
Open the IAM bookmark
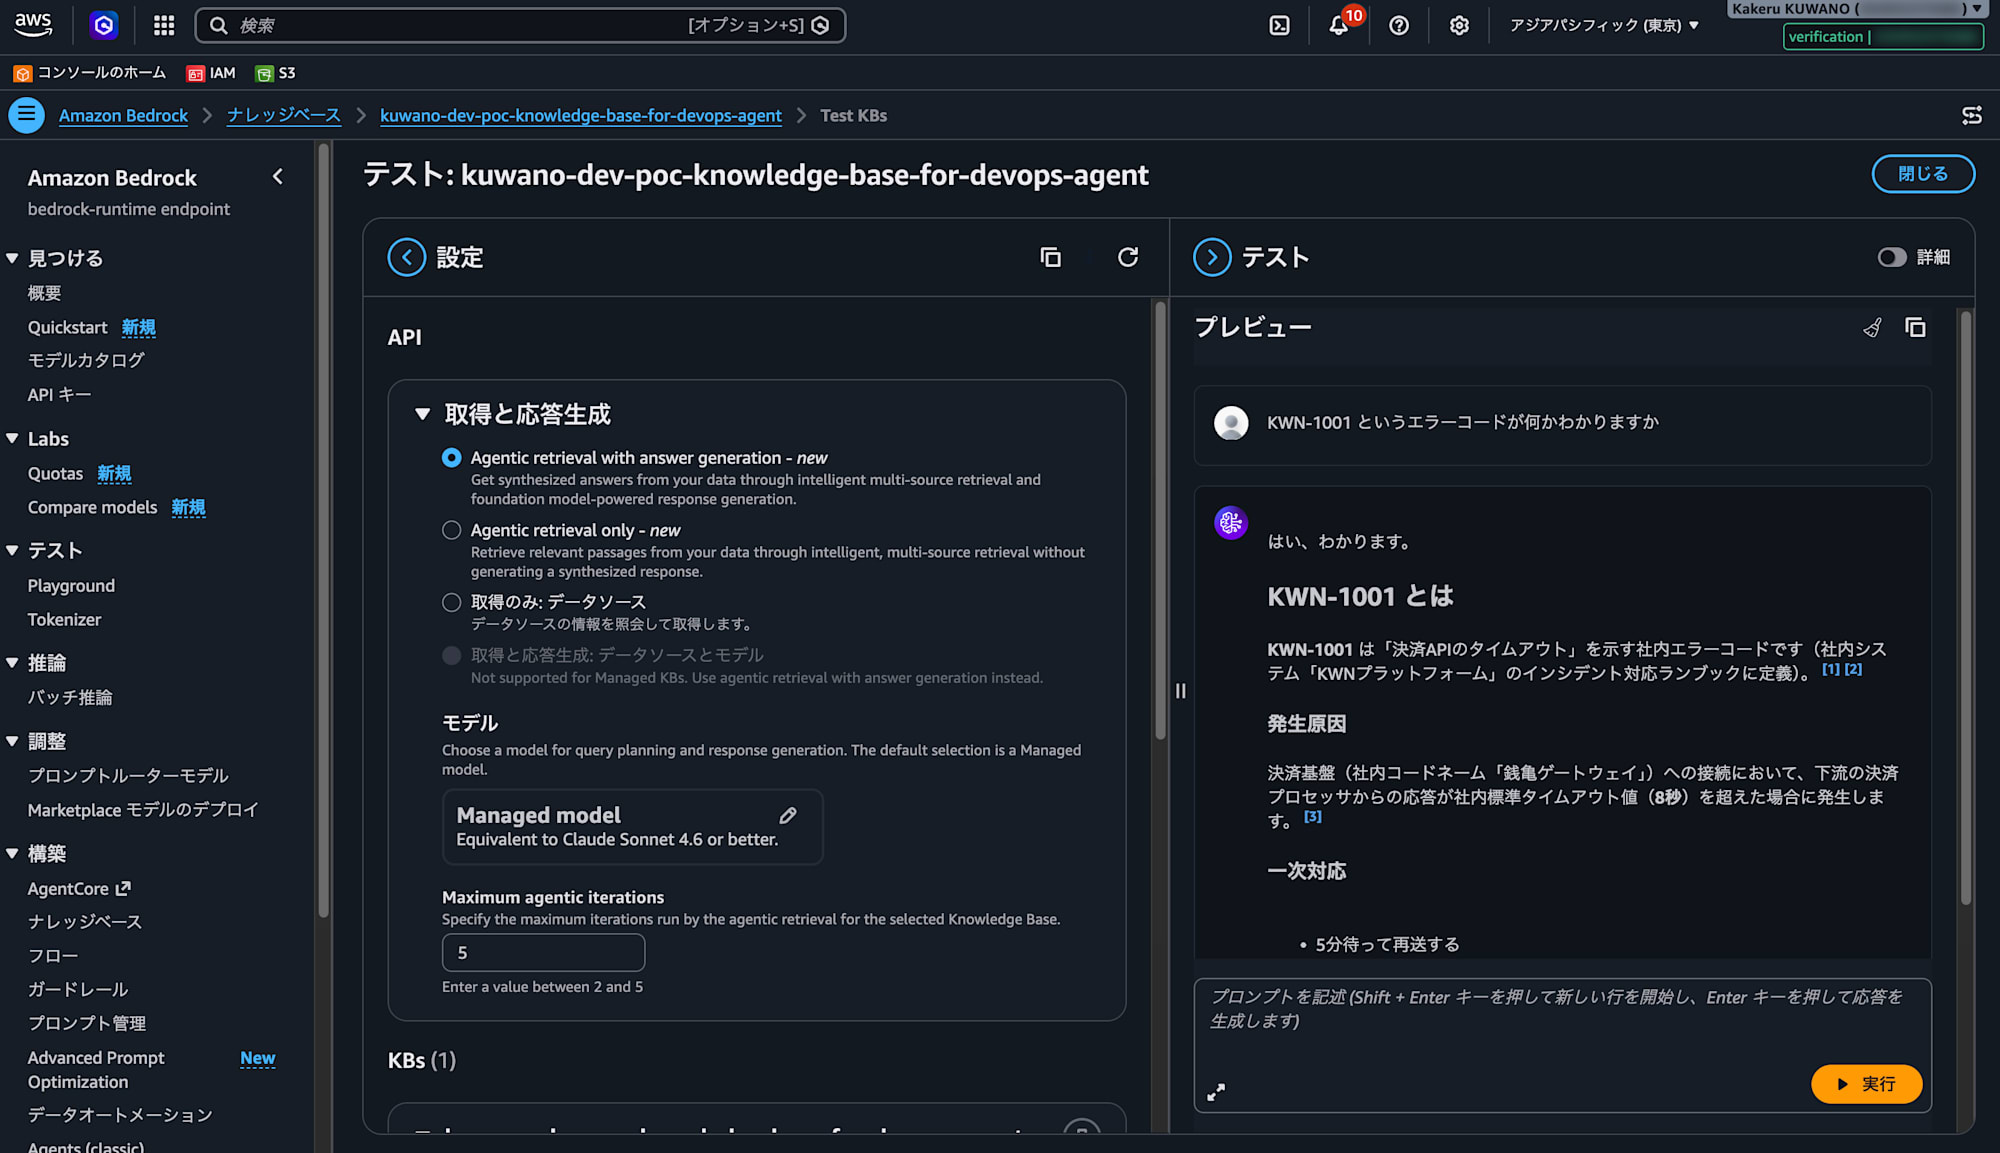[211, 73]
